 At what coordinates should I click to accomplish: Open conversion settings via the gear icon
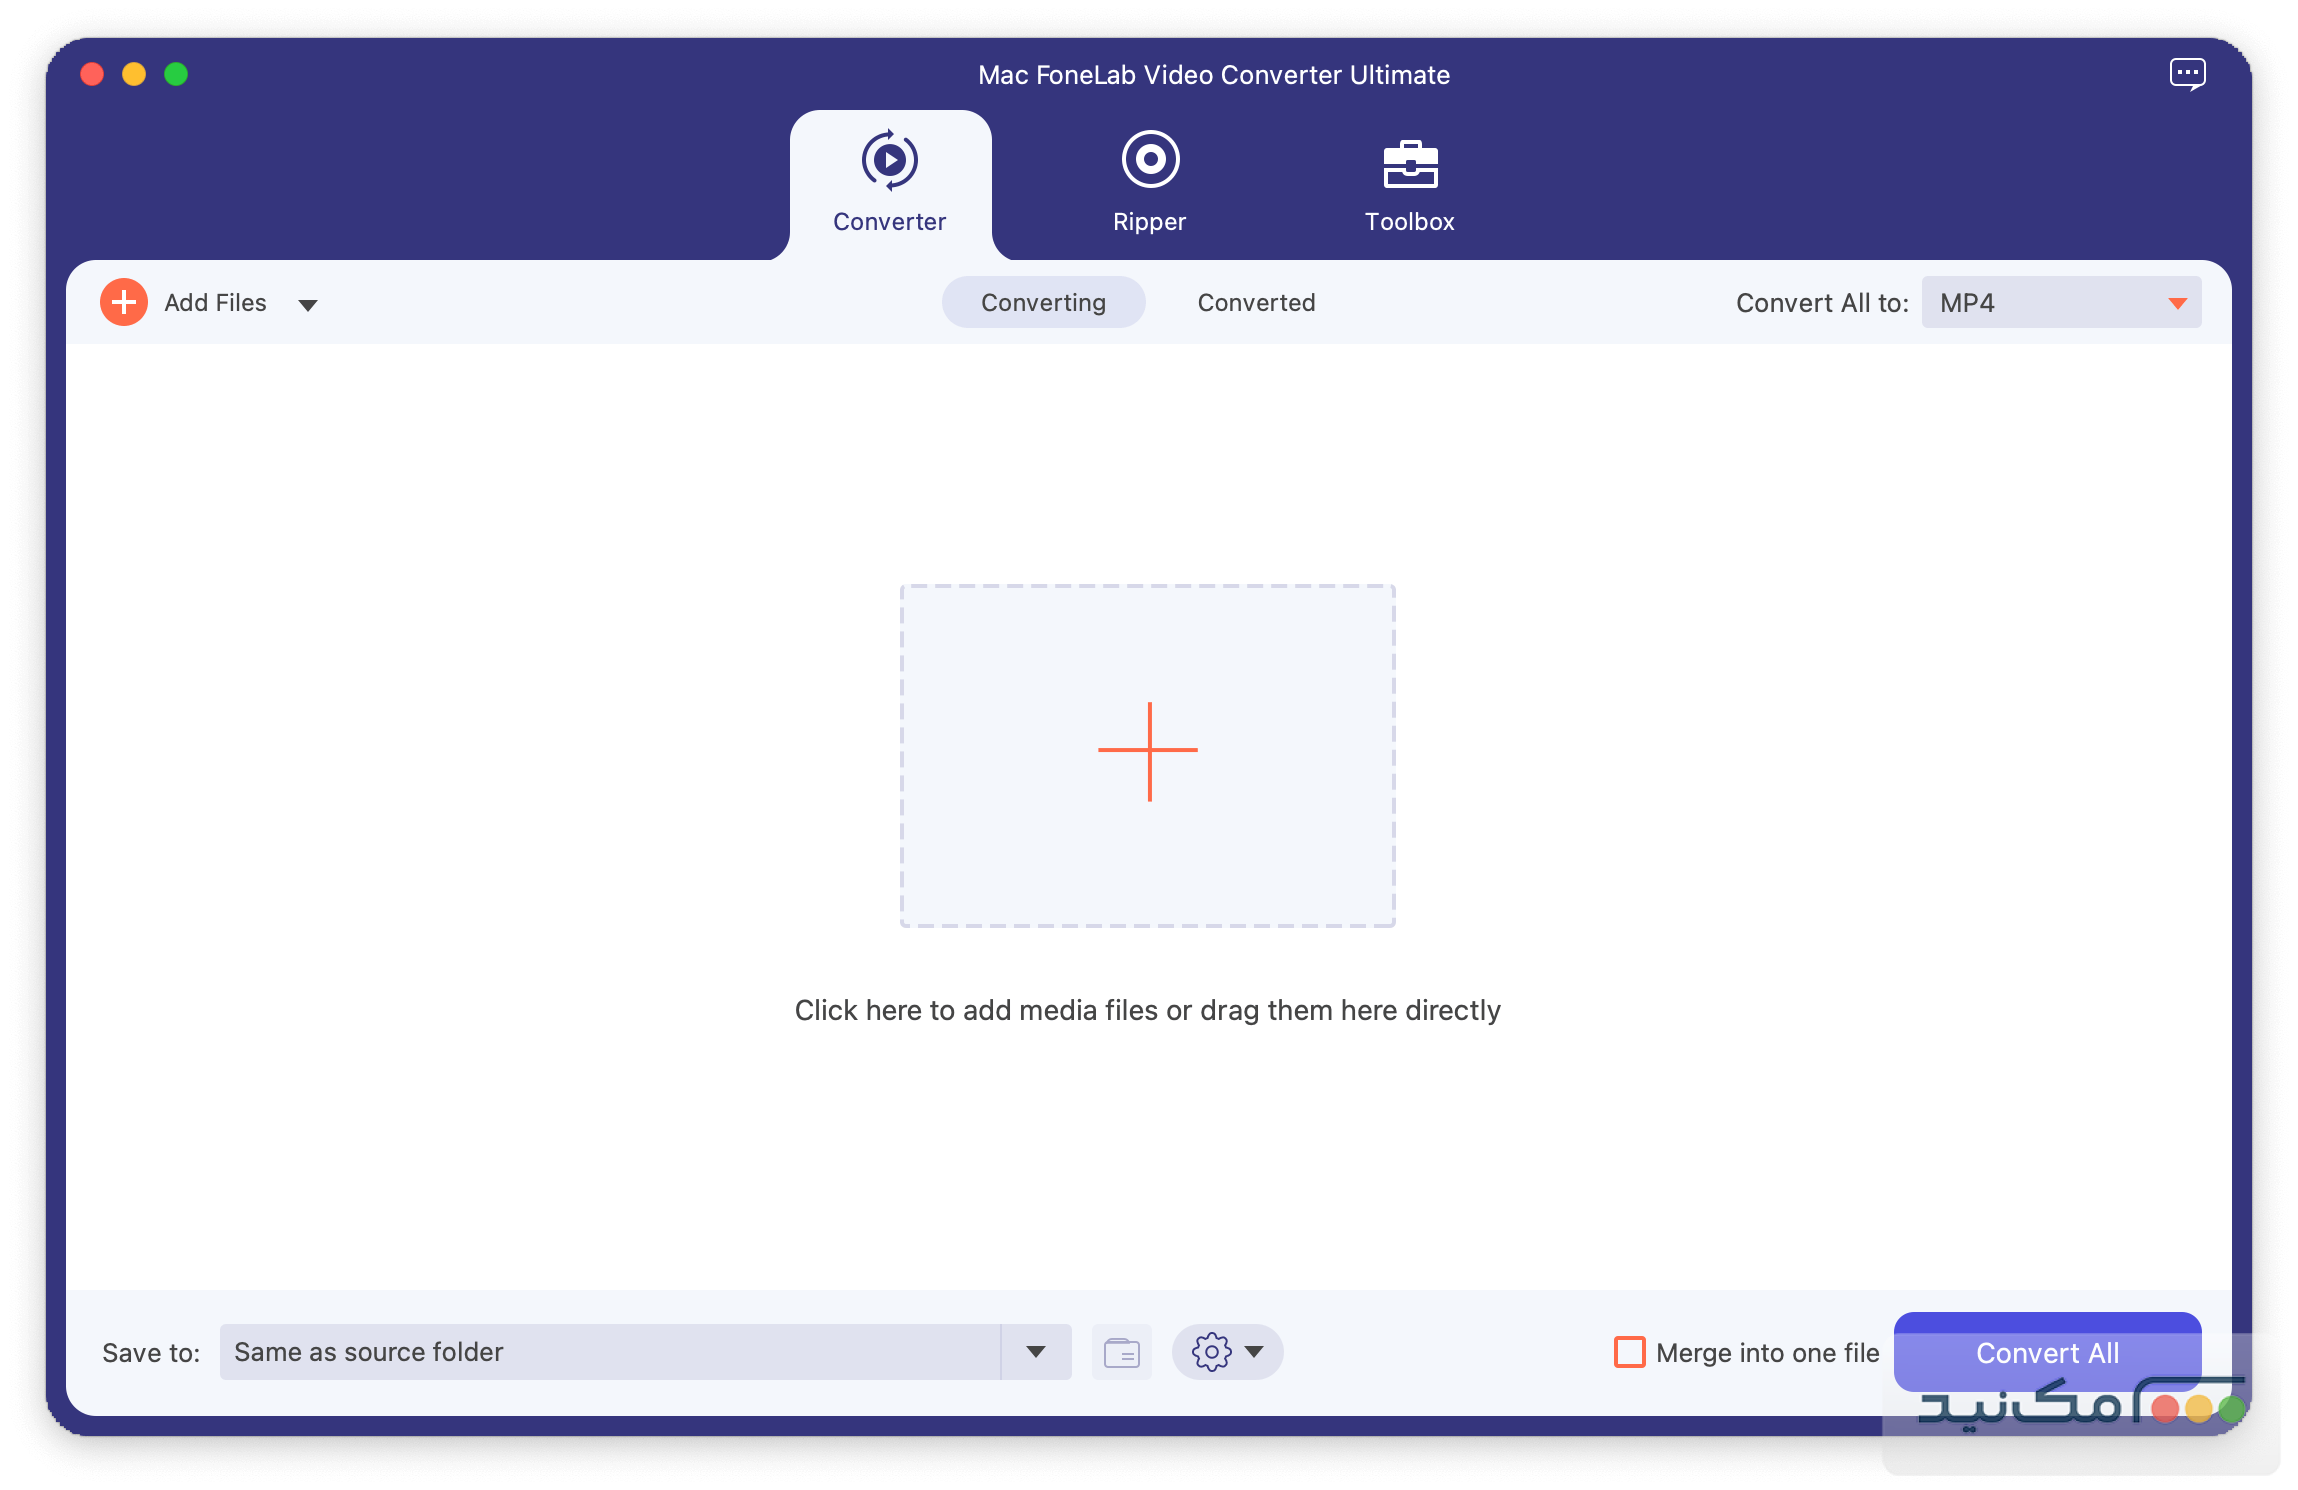point(1210,1352)
